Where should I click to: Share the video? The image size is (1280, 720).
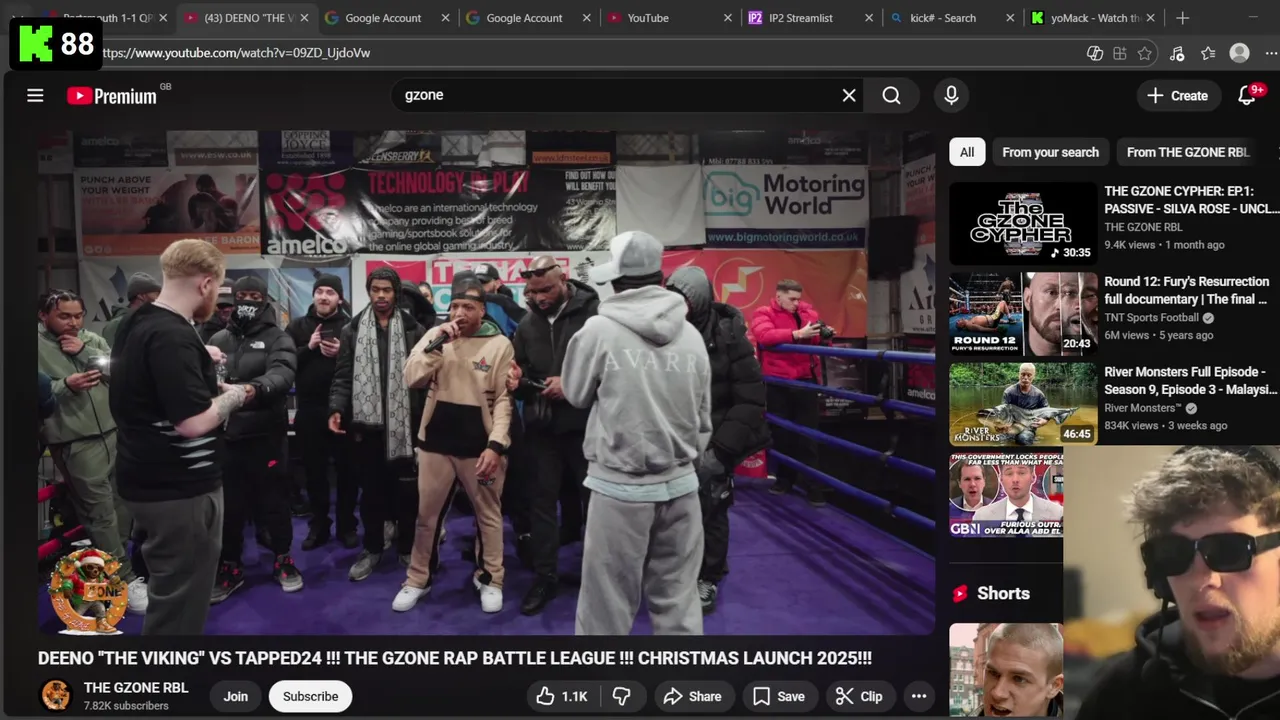tap(692, 696)
